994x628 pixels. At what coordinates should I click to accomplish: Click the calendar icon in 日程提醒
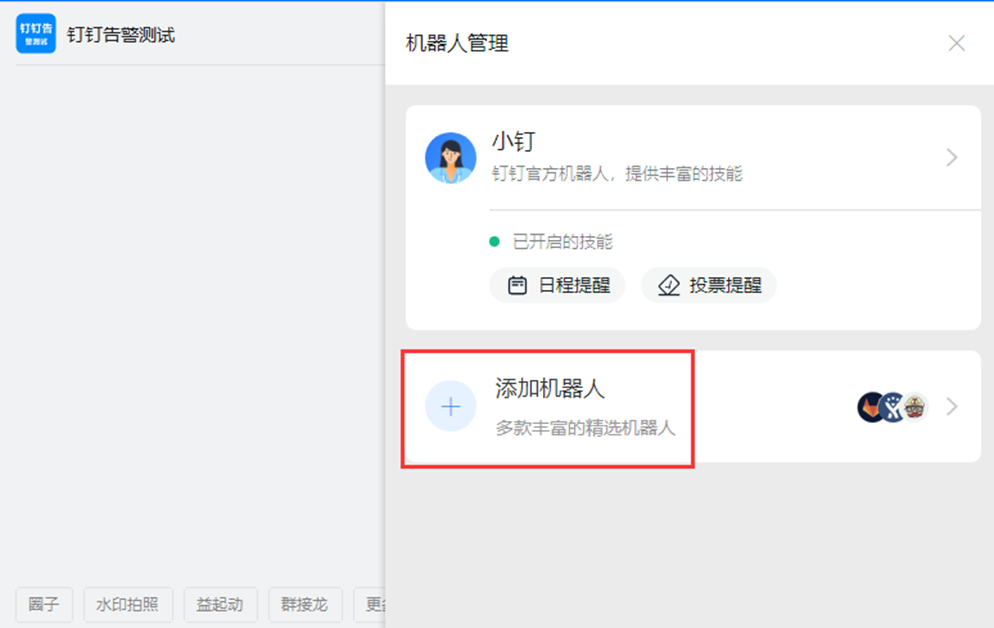click(517, 285)
